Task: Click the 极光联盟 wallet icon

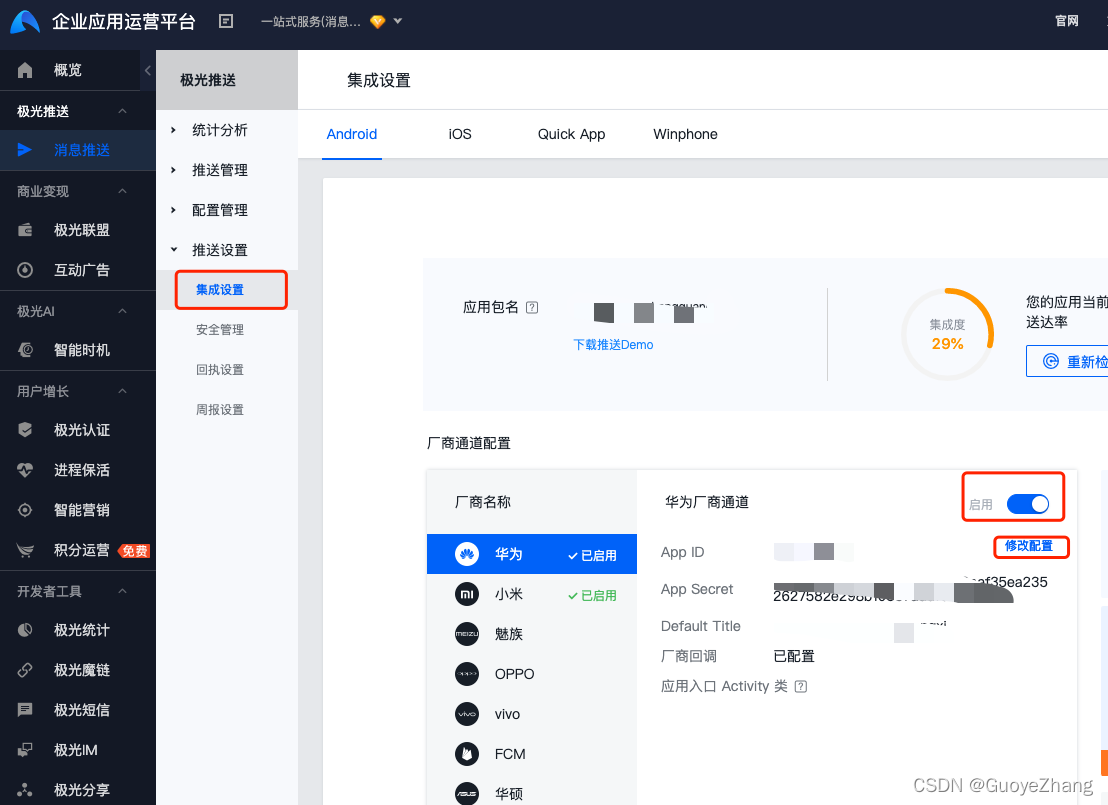Action: click(25, 230)
